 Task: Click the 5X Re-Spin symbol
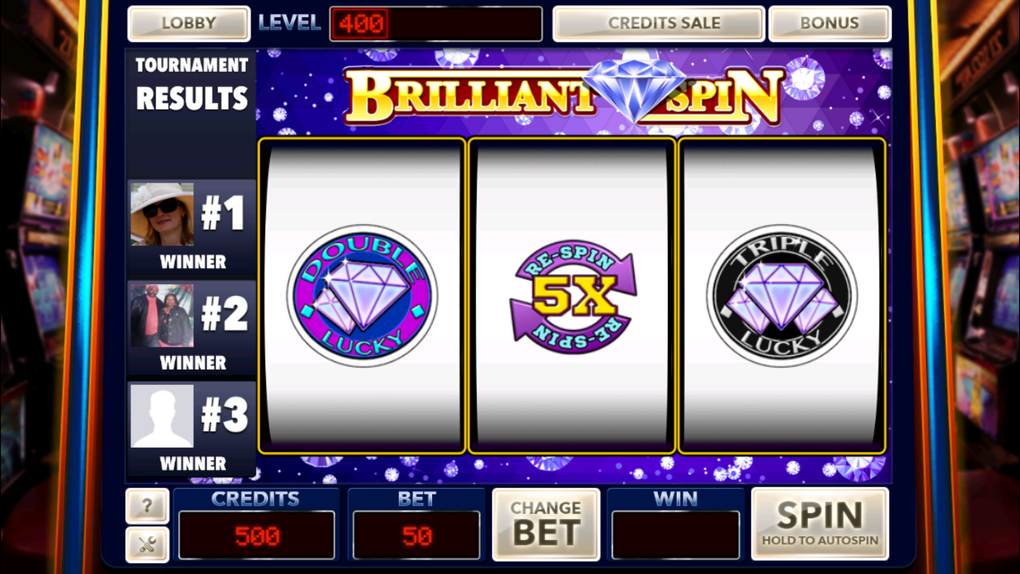click(572, 297)
